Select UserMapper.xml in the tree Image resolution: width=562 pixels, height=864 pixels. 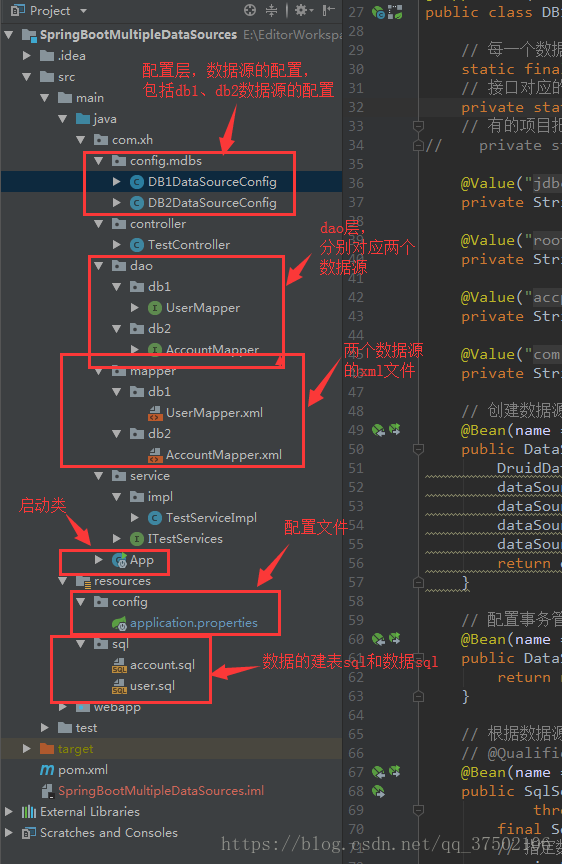point(214,413)
